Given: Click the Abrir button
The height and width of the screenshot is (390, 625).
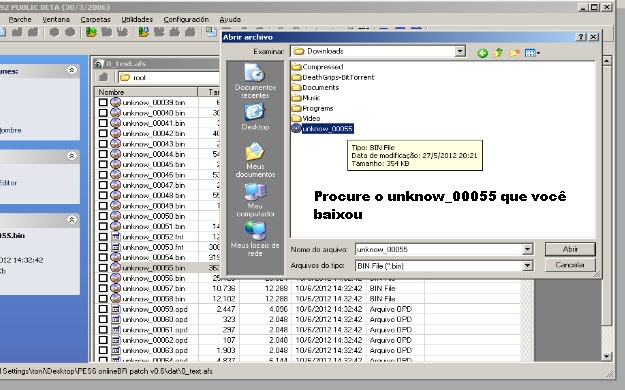Looking at the screenshot, I should point(570,249).
